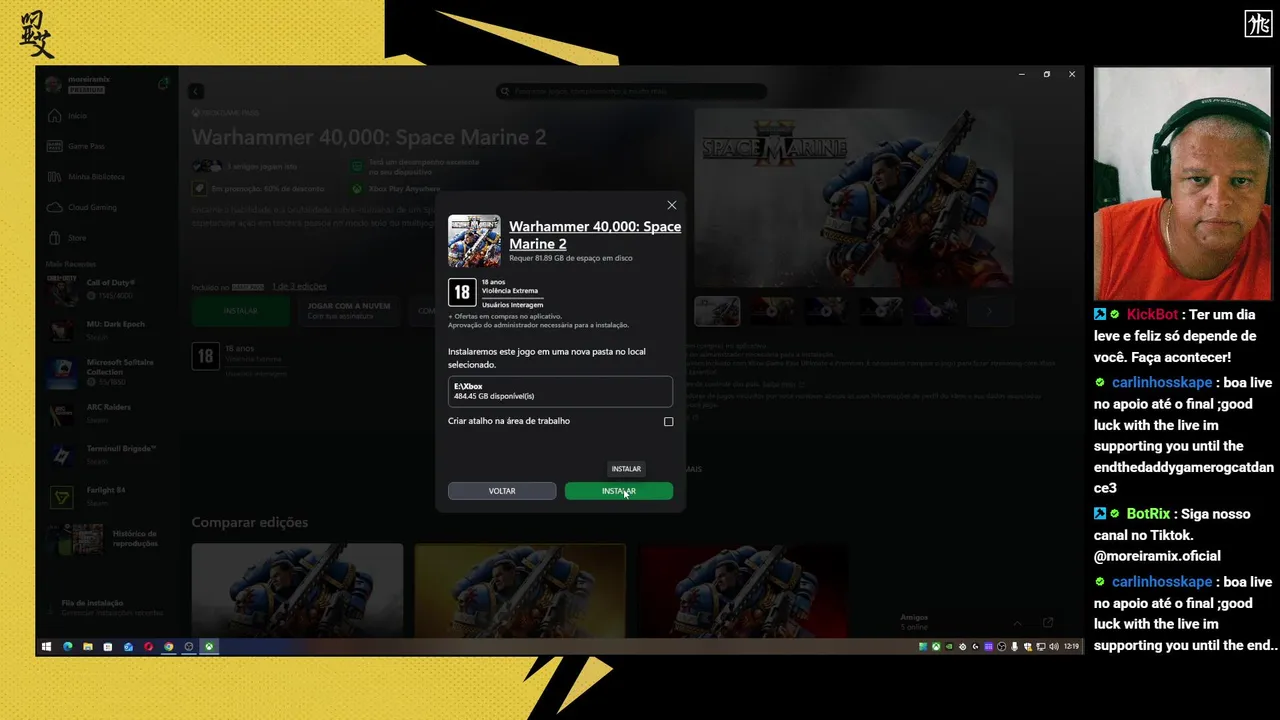Viewport: 1280px width, 720px height.
Task: Open File Explorer from the taskbar
Action: tap(88, 647)
